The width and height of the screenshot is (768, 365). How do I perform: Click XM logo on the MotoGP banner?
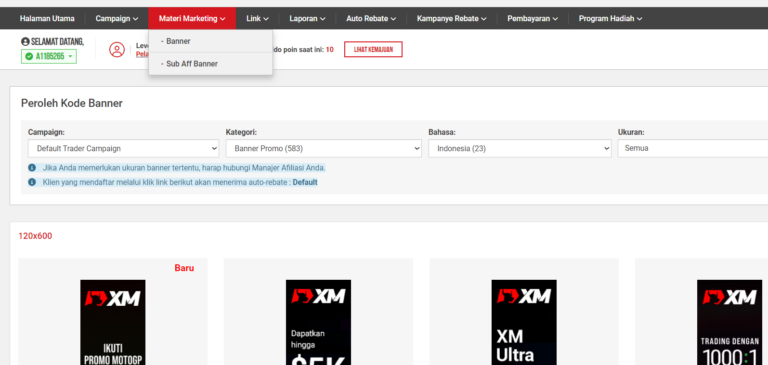(x=113, y=298)
